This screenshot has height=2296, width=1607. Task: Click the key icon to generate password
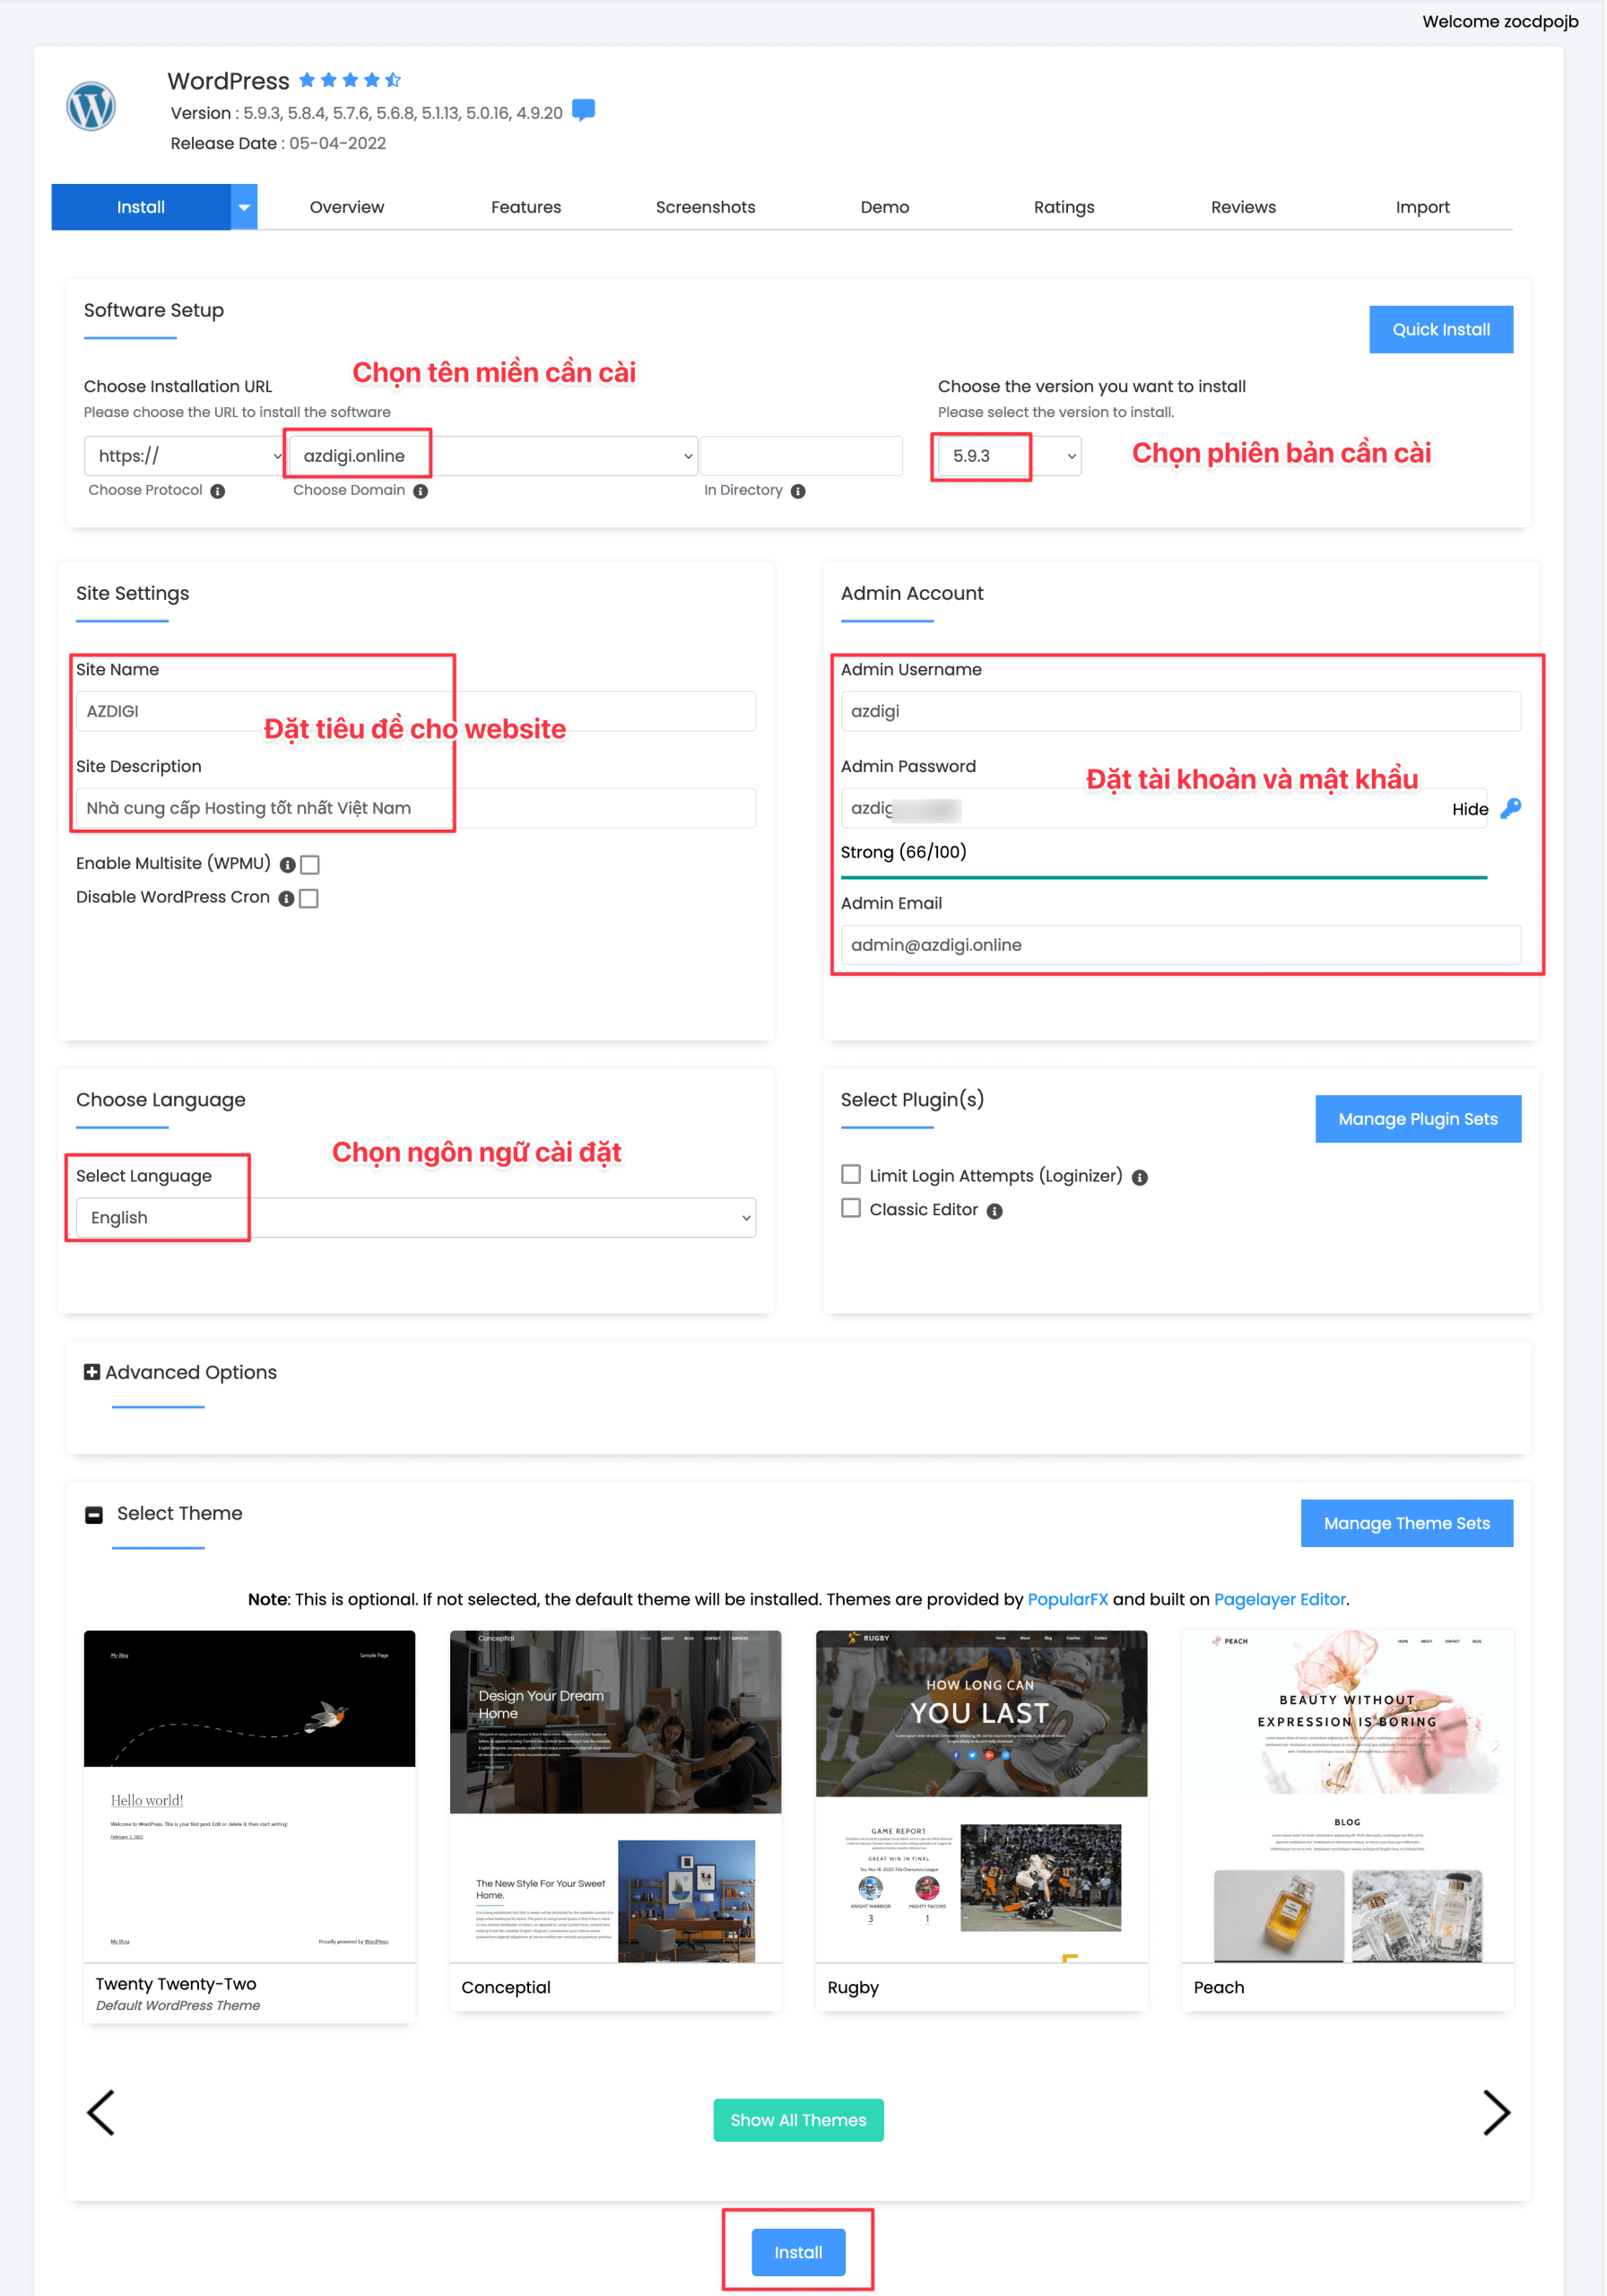(x=1510, y=808)
